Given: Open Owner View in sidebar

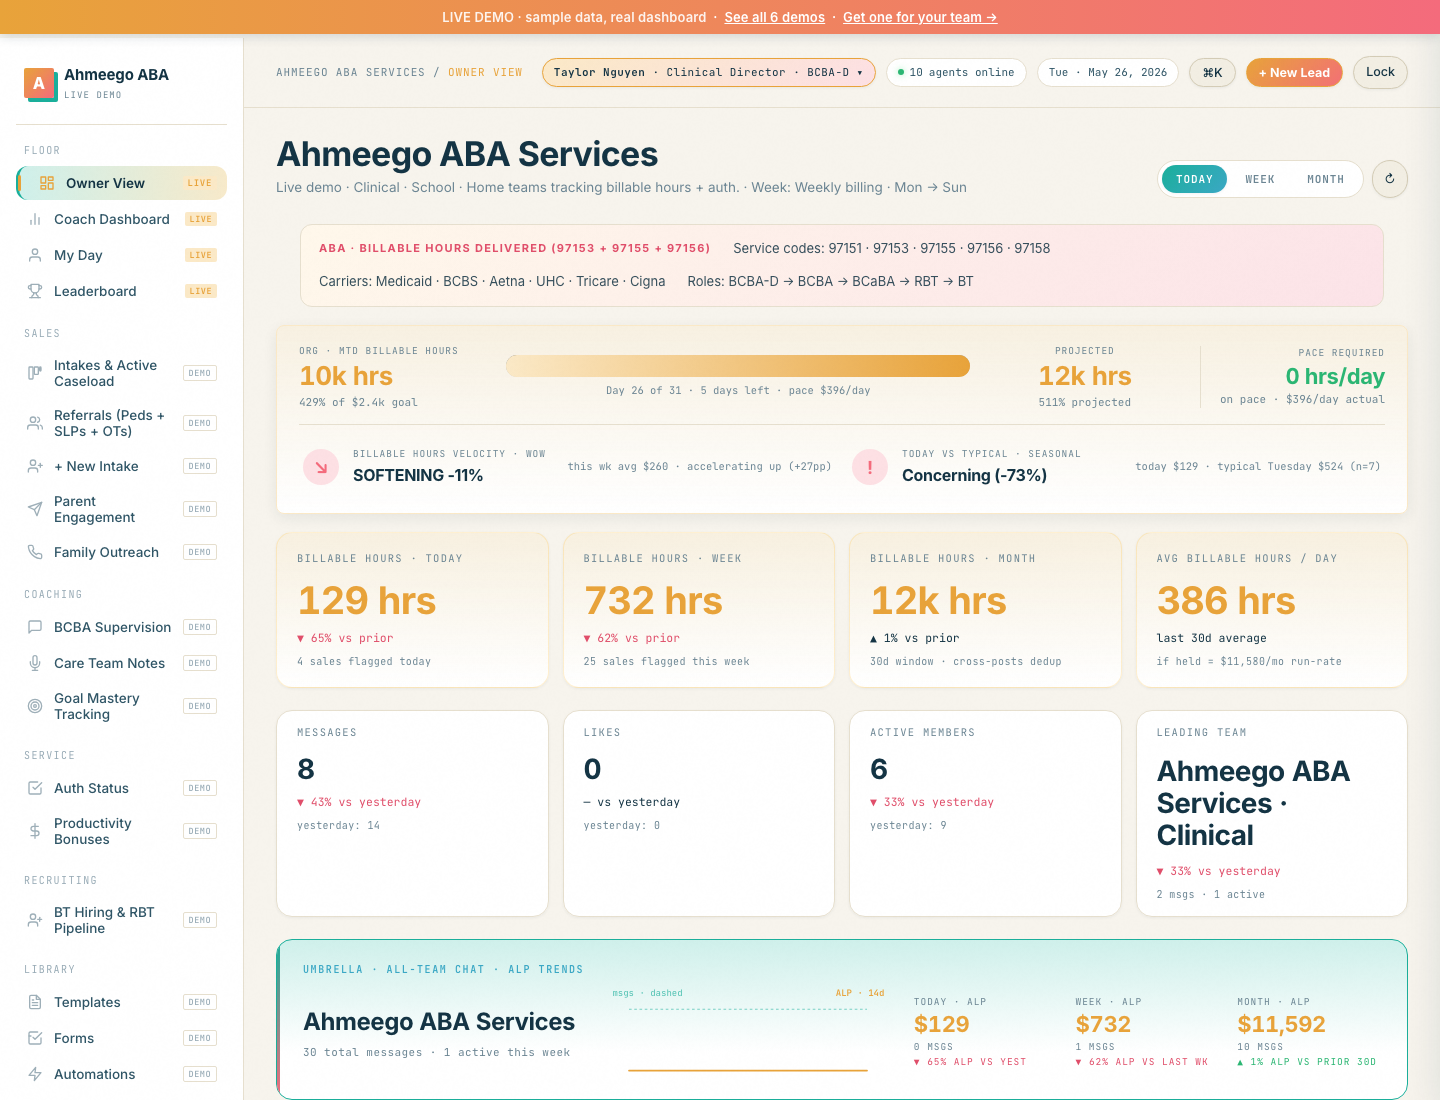Looking at the screenshot, I should click(x=122, y=183).
